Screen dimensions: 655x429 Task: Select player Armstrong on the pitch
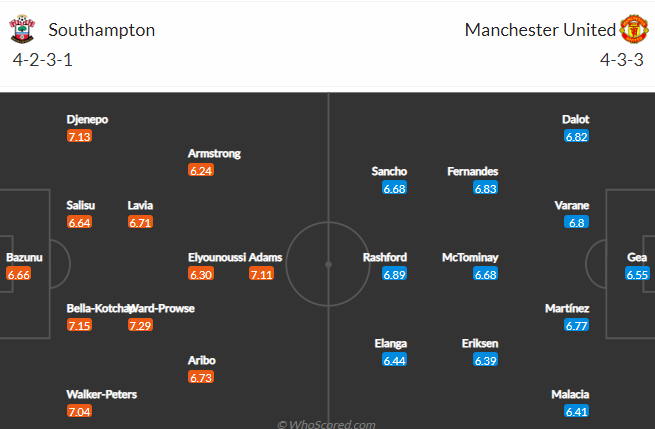(x=214, y=154)
